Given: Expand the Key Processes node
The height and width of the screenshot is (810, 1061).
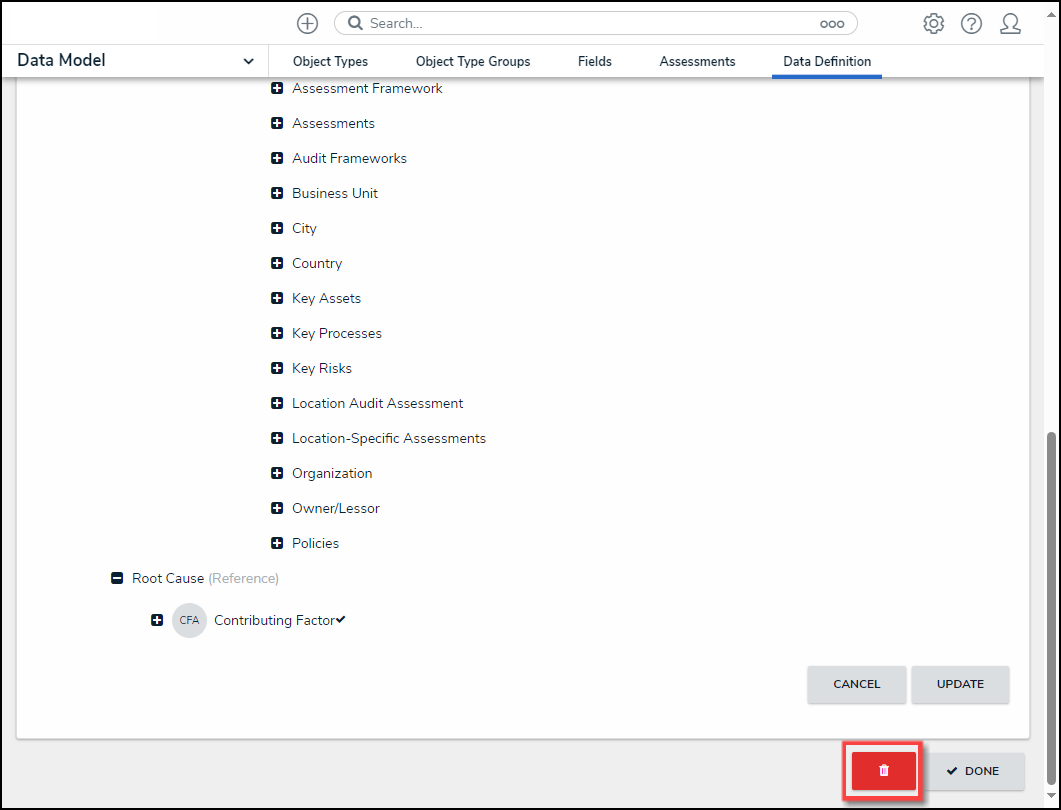Looking at the screenshot, I should 277,334.
